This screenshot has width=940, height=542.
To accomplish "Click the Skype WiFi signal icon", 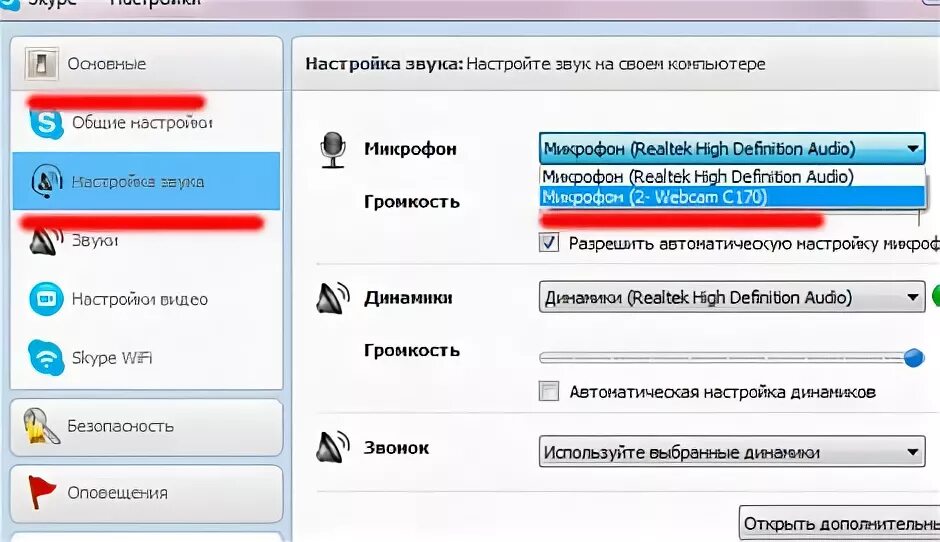I will coord(46,357).
